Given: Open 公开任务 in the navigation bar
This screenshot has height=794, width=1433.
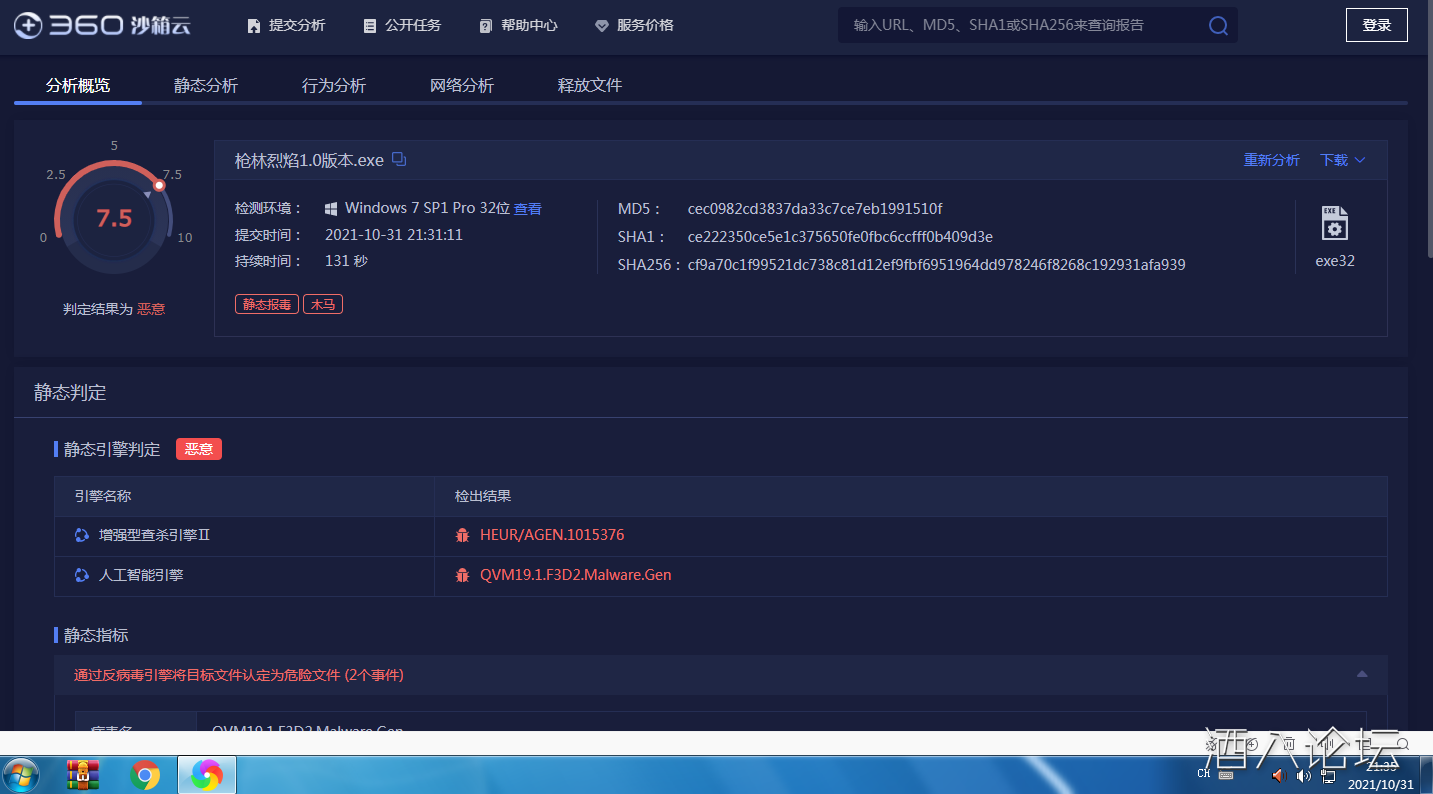Looking at the screenshot, I should pos(402,26).
